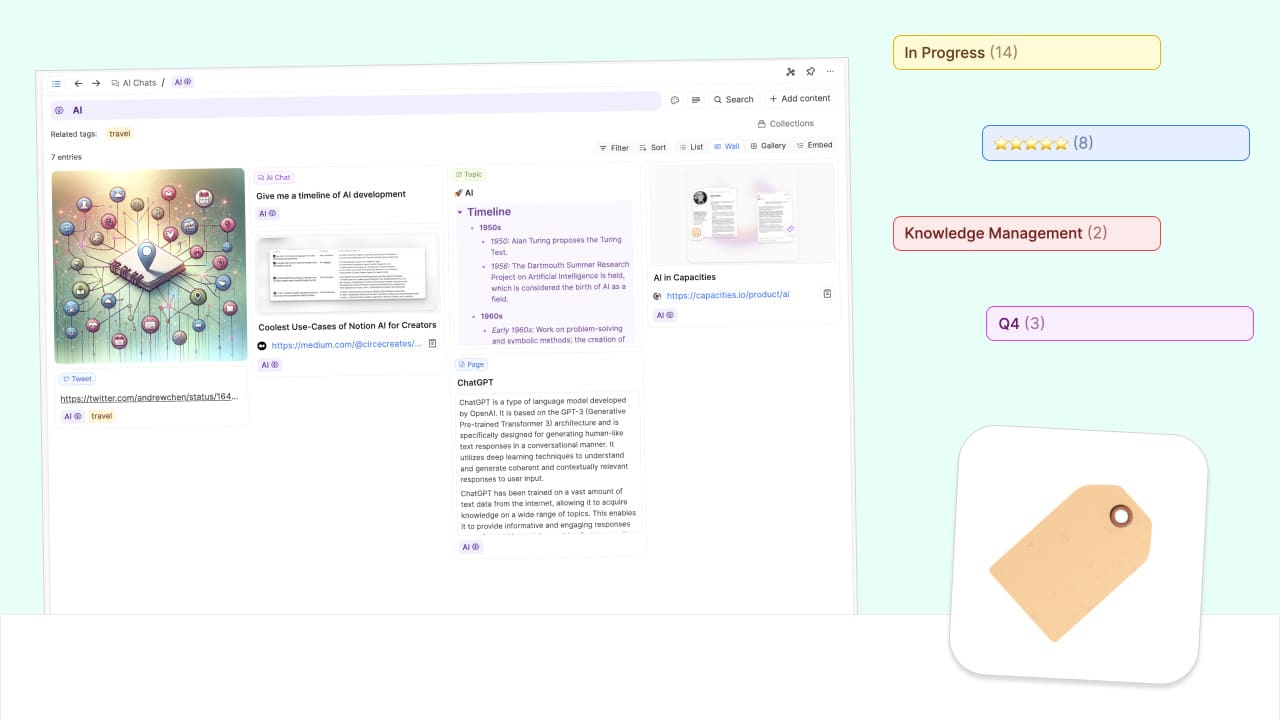1280x720 pixels.
Task: Click the text lines icon beside Search
Action: (696, 100)
